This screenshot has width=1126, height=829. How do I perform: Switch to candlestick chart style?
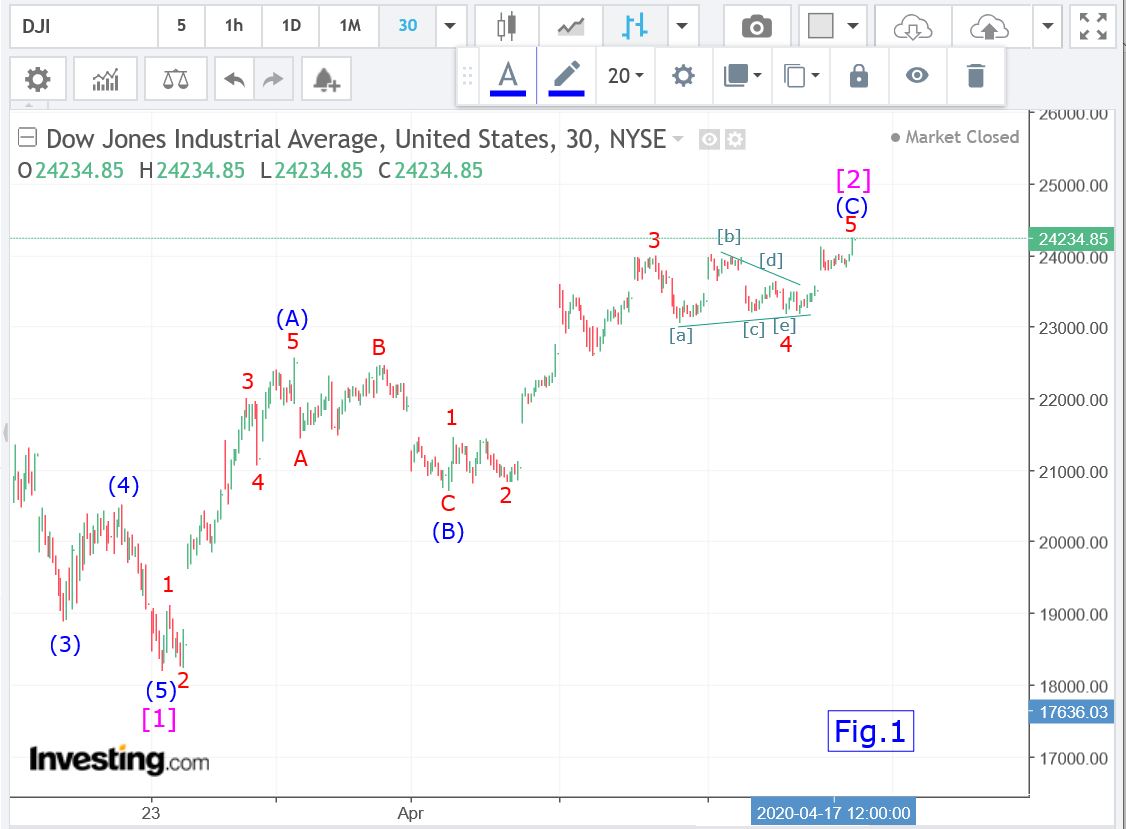click(506, 27)
